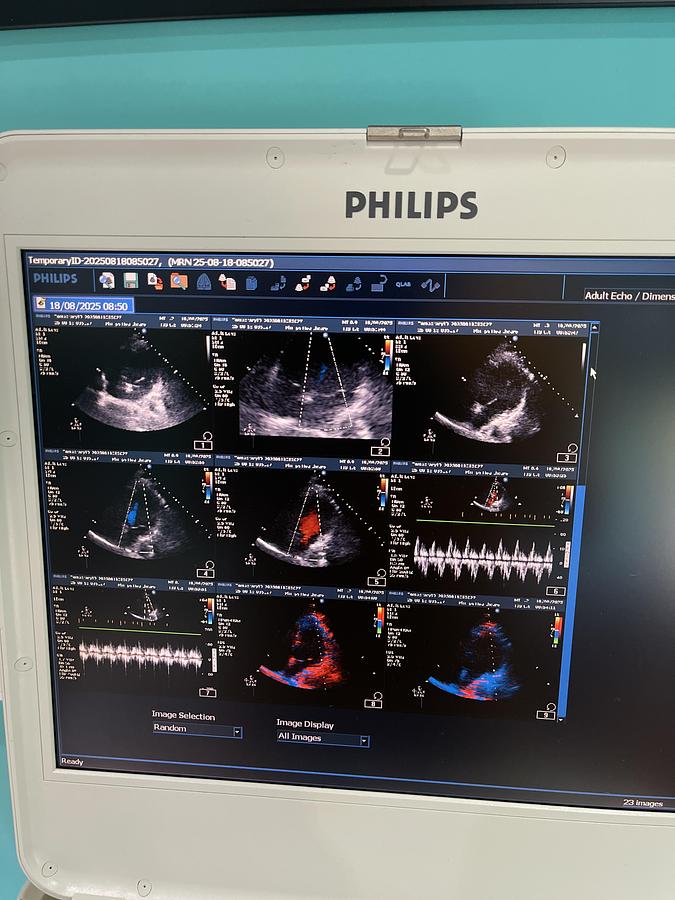The image size is (675, 900).
Task: Click the TemporaryID-20250818085027 title text
Action: 94,261
